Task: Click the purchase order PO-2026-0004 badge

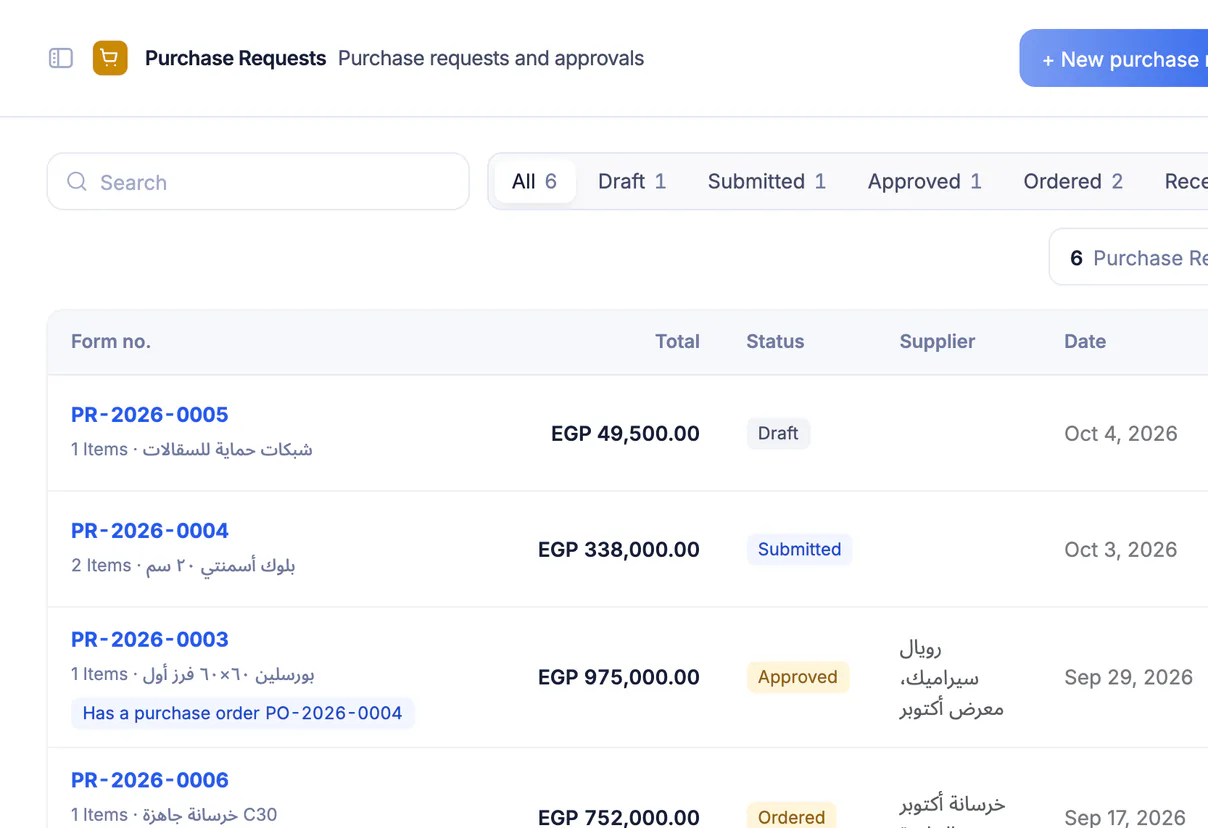Action: 243,713
